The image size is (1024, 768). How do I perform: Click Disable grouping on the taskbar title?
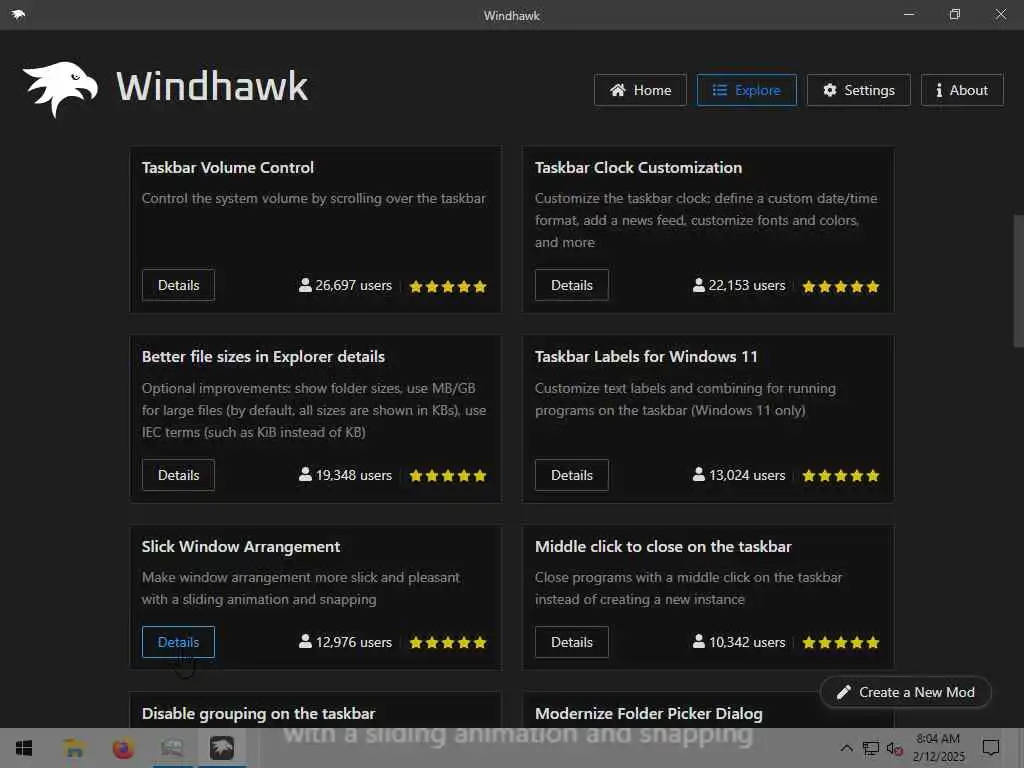[x=259, y=714]
